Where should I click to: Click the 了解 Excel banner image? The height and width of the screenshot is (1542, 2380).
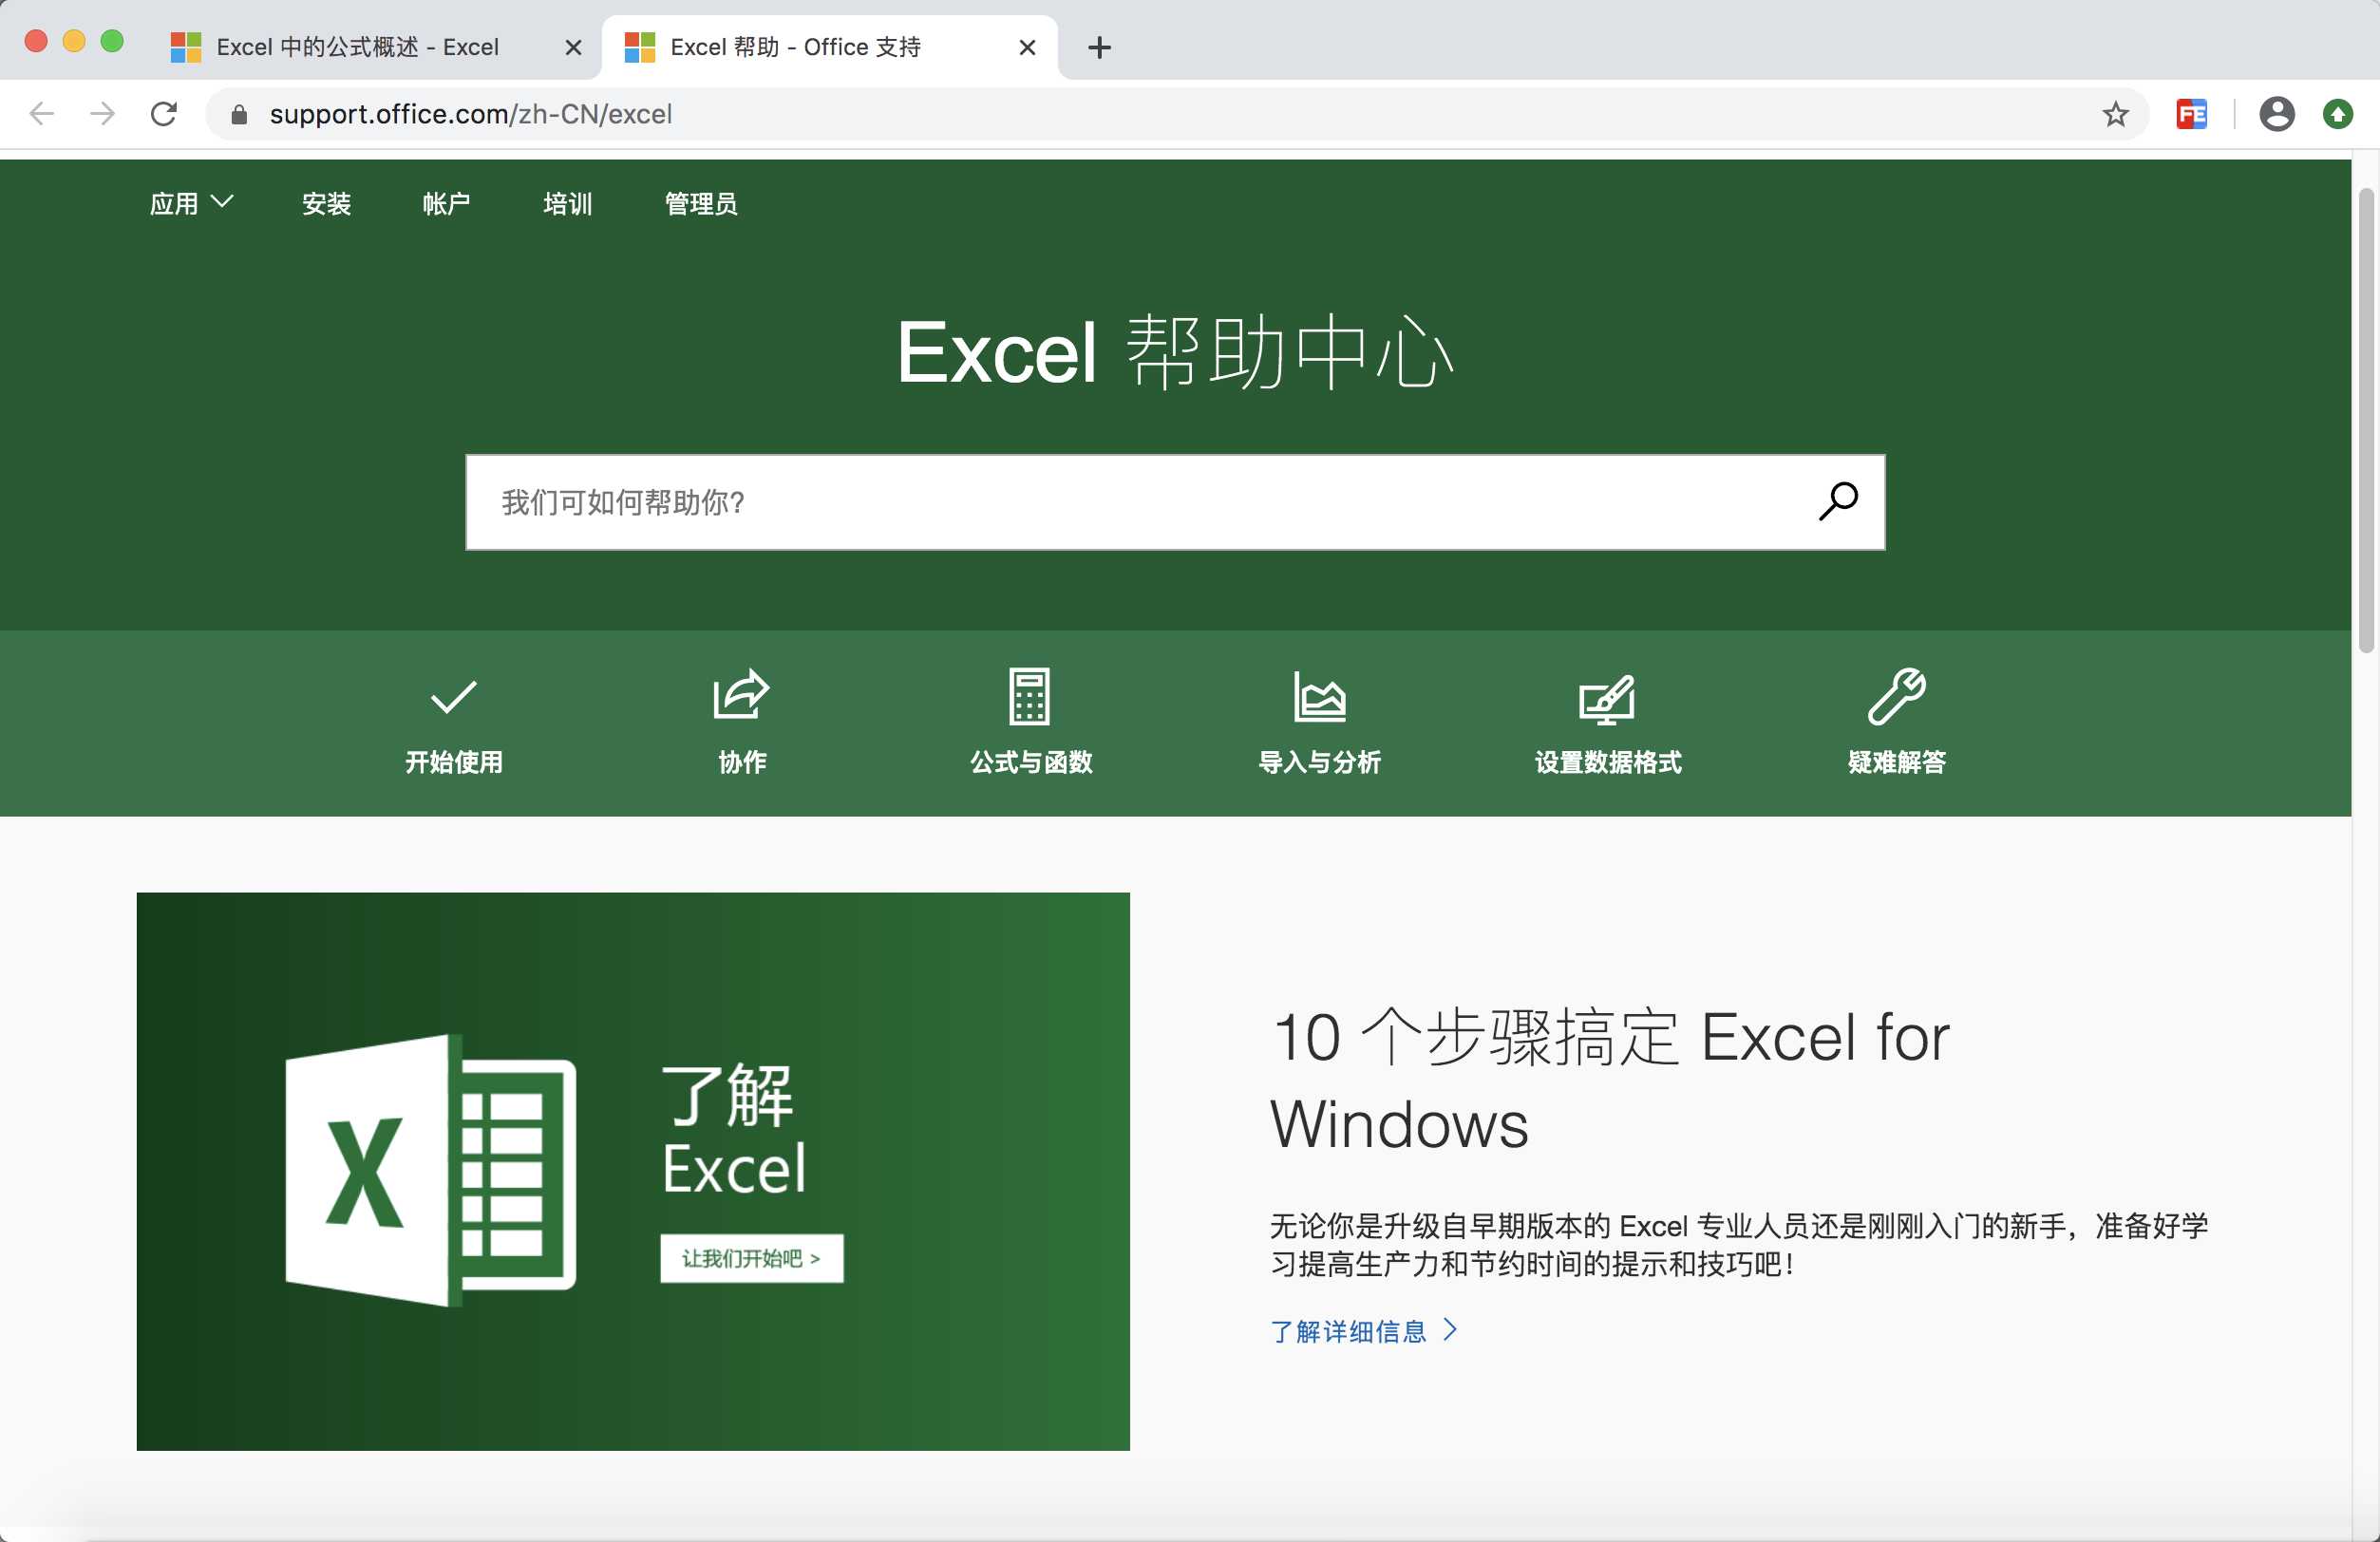tap(633, 1171)
